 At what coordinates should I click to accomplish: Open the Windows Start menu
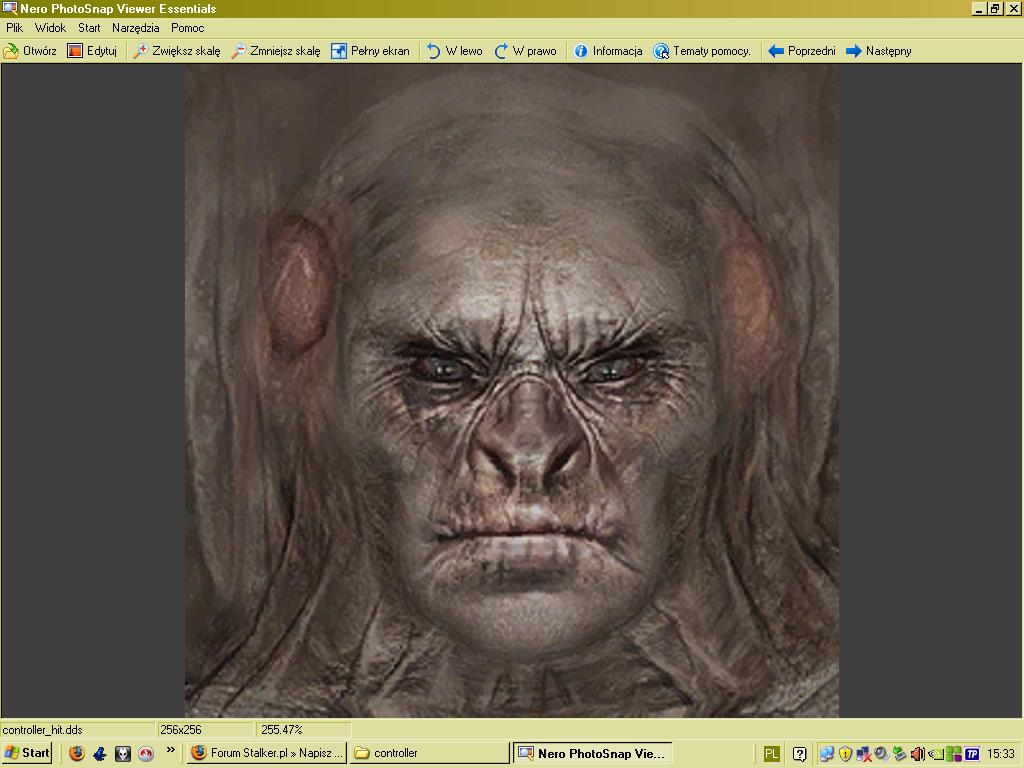point(27,753)
